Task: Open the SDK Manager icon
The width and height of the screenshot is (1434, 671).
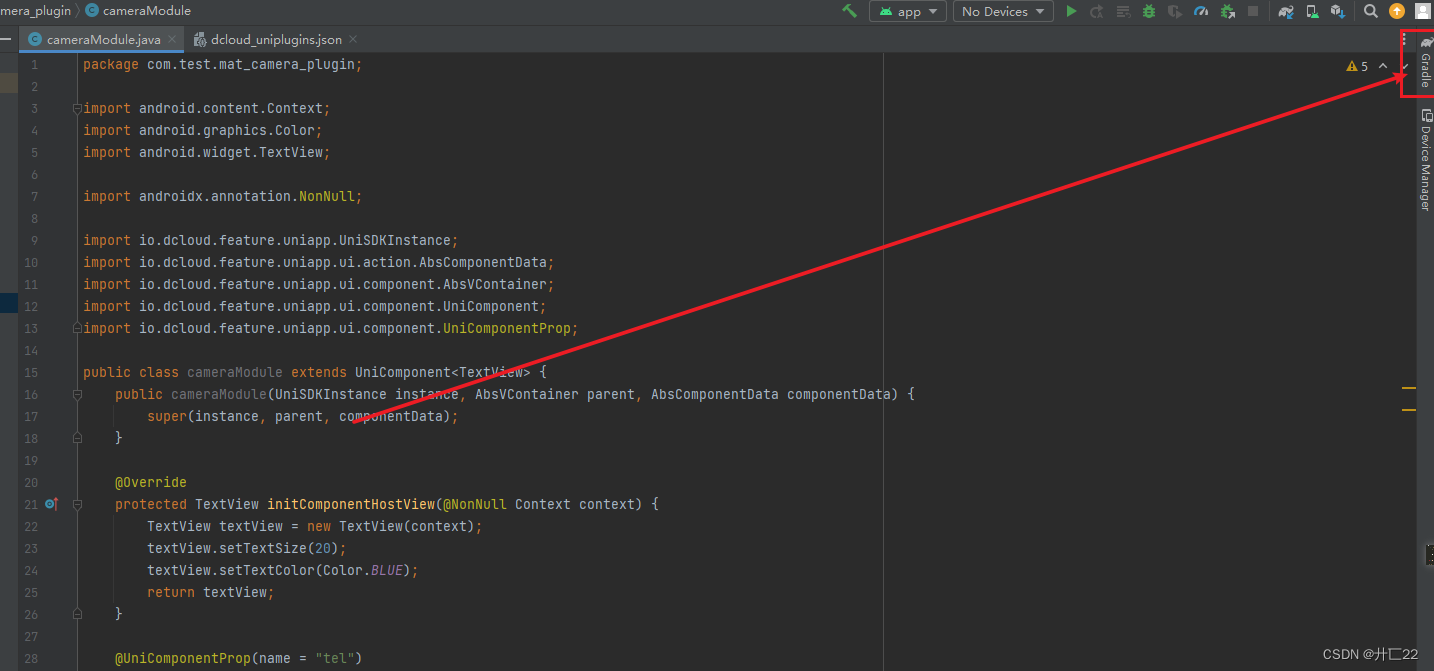Action: (x=1337, y=11)
